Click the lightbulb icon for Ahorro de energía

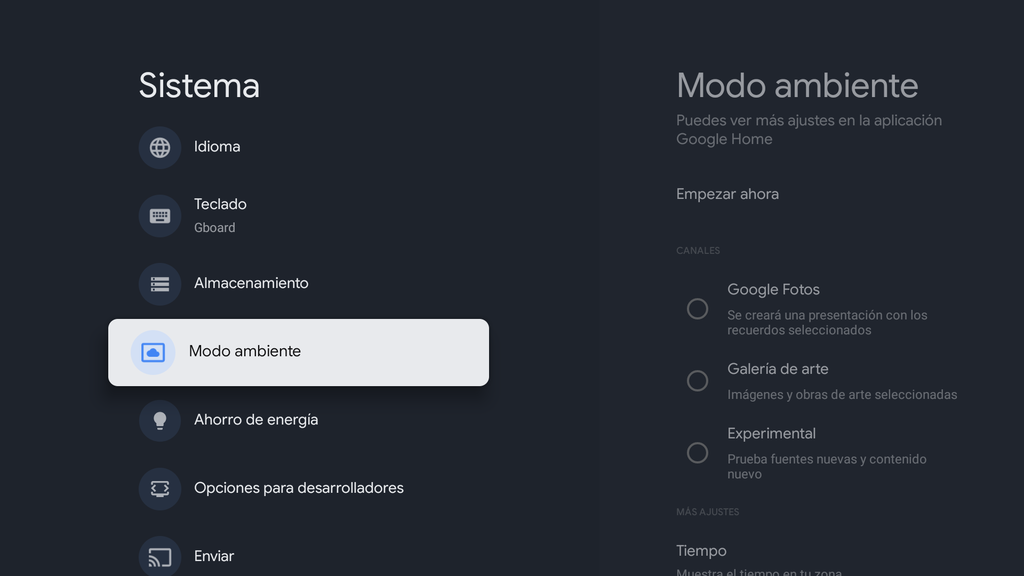pyautogui.click(x=160, y=421)
